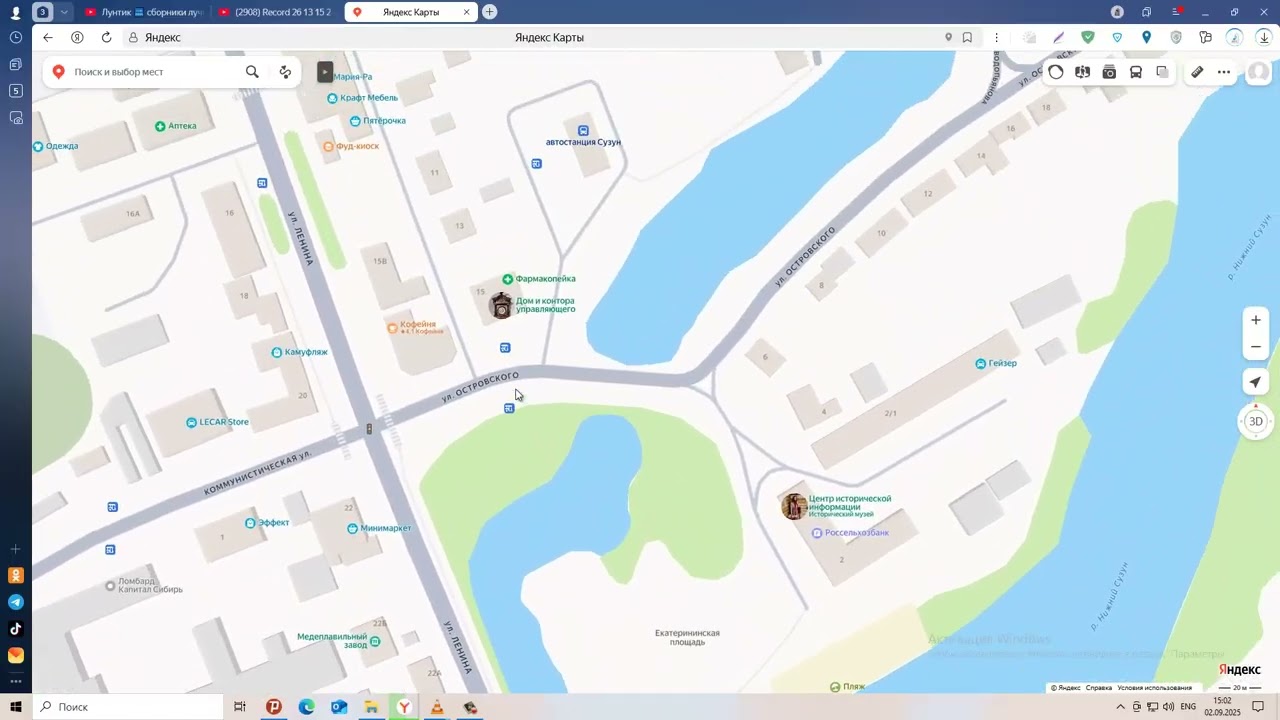This screenshot has height=720, width=1280.
Task: Open the downloads arrow in browser toolbar
Action: (x=1264, y=37)
